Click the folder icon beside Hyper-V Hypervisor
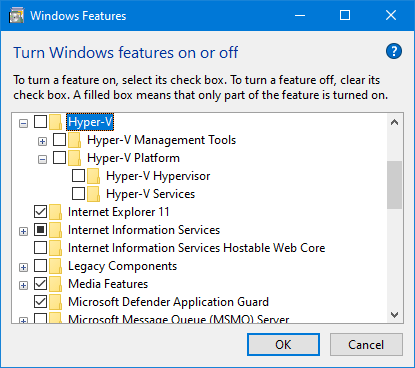 pos(94,176)
